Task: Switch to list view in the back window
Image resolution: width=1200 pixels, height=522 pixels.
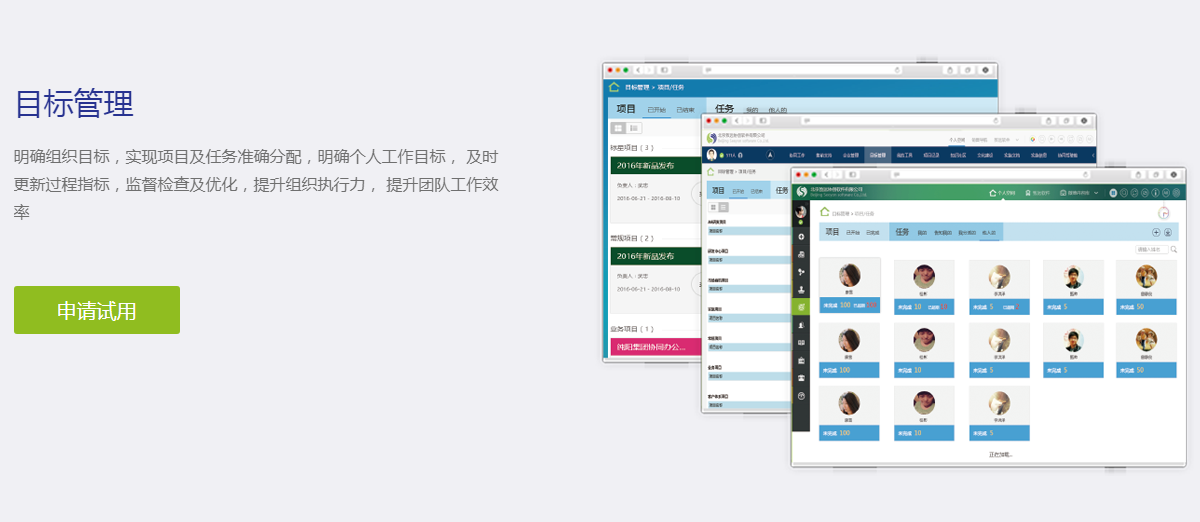Action: [x=634, y=128]
